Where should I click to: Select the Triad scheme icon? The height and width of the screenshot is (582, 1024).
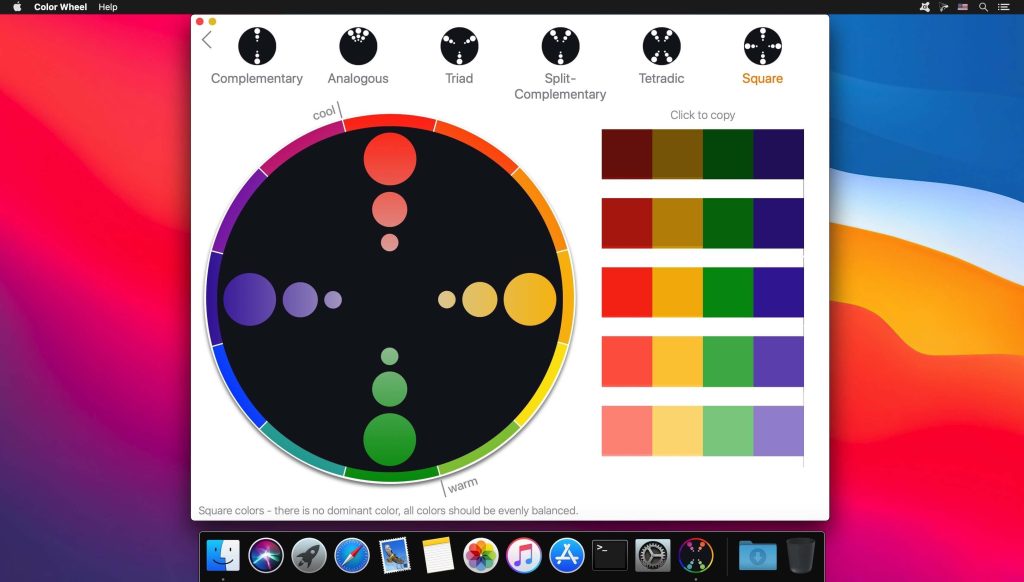point(459,46)
